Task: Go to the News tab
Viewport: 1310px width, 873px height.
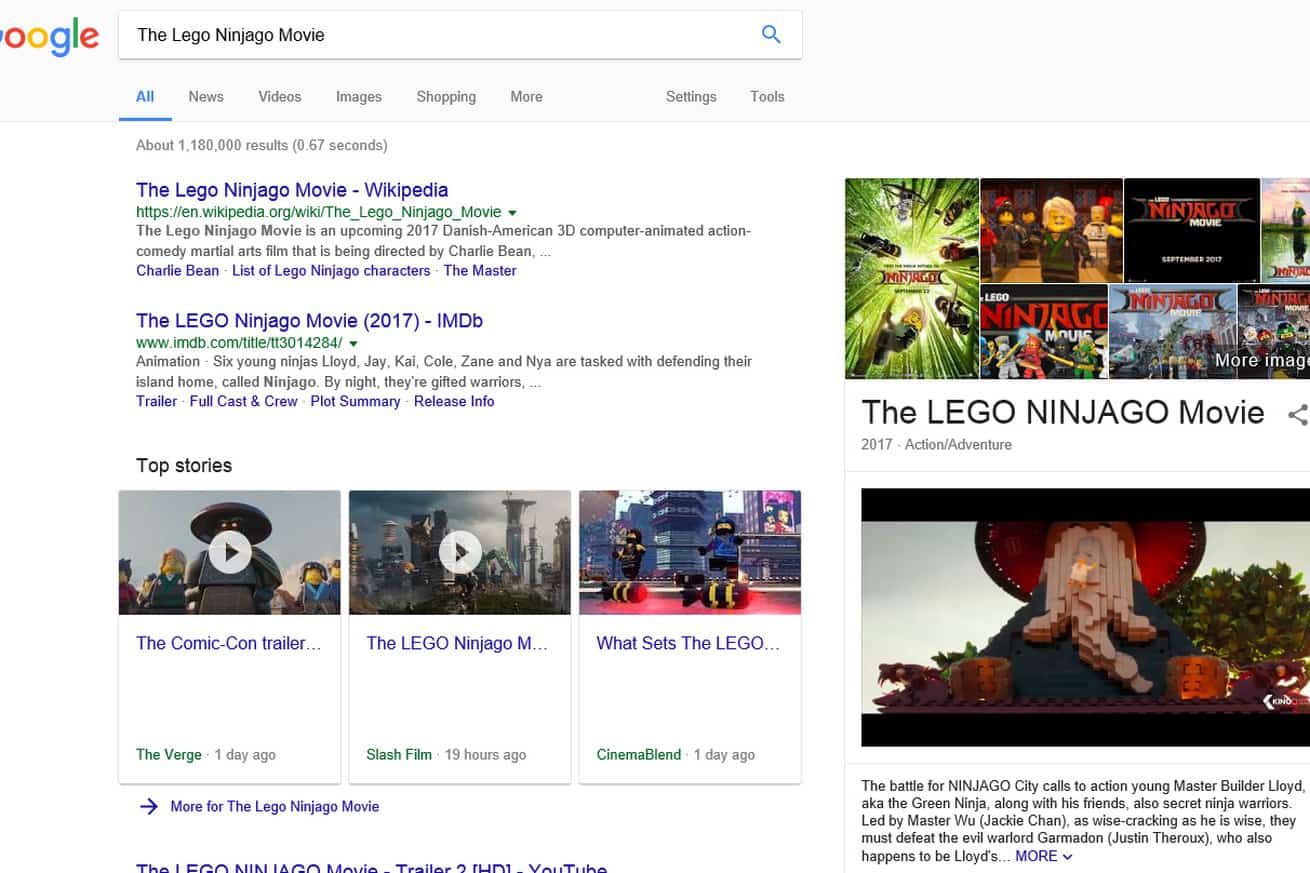Action: click(x=205, y=97)
